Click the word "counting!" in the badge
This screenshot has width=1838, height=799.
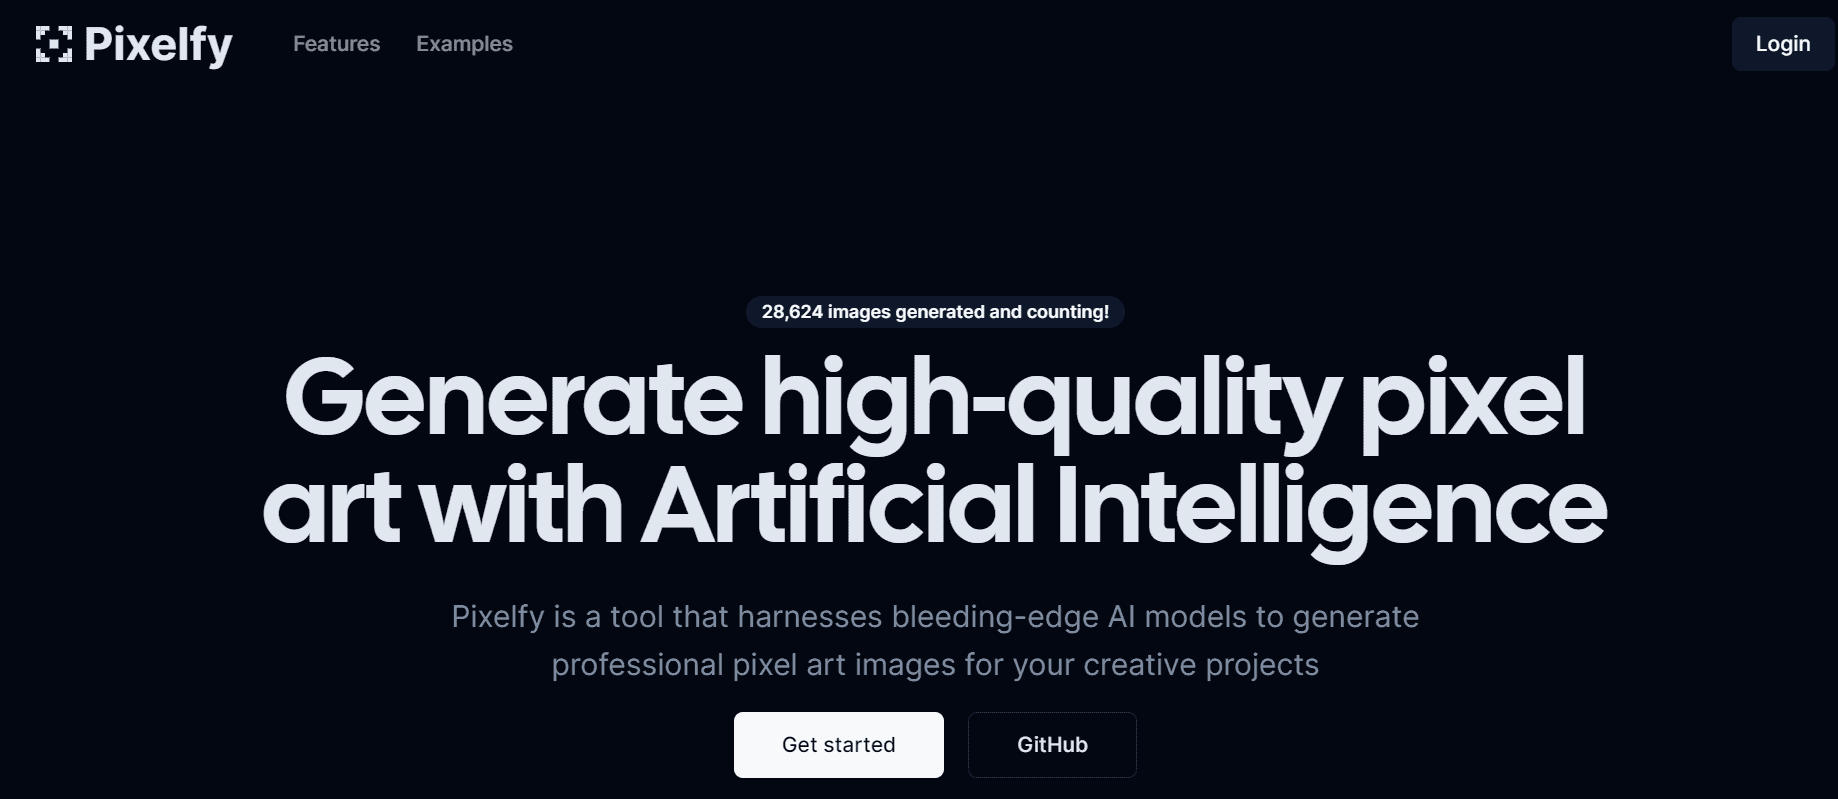click(x=1068, y=312)
